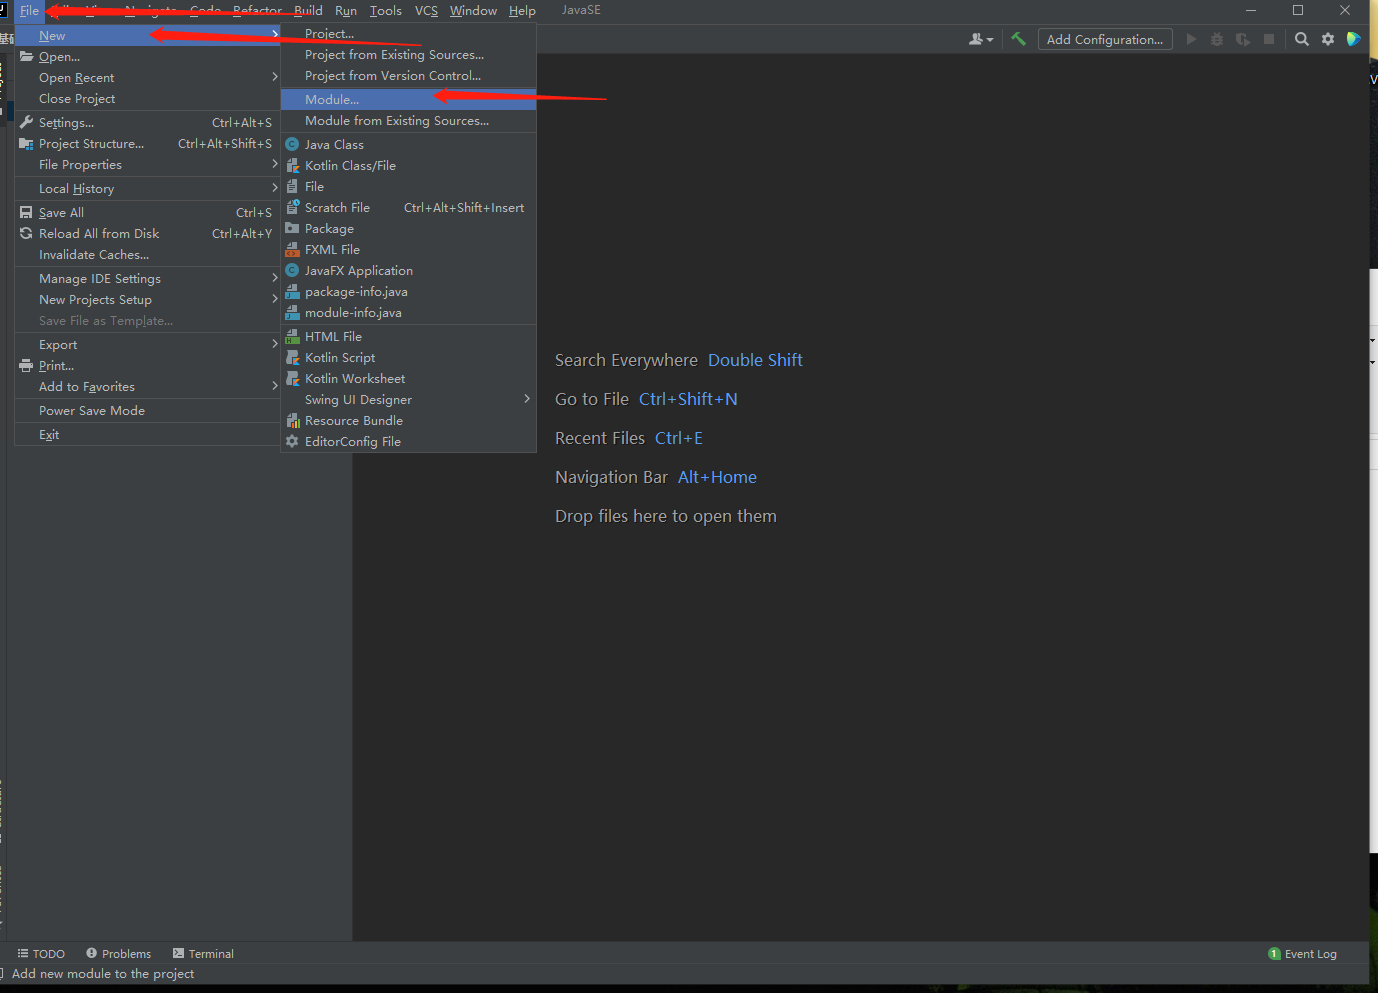
Task: Open the Problems tool window
Action: click(x=118, y=954)
